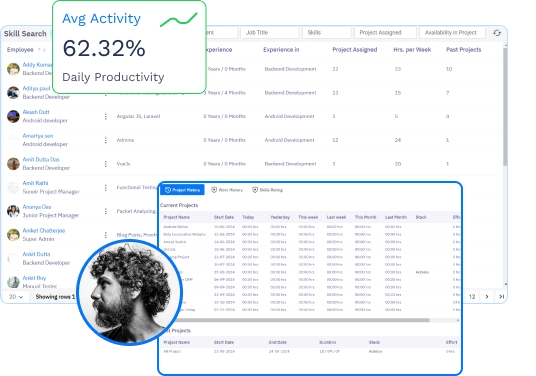The height and width of the screenshot is (376, 536).
Task: Open Akash Dutt's employee profile link
Action: 36,112
